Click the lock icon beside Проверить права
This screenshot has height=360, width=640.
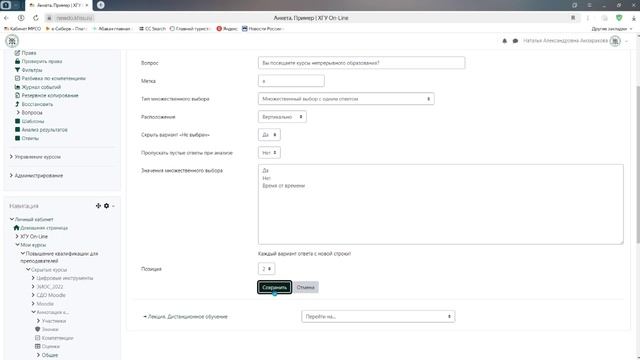[x=17, y=61]
